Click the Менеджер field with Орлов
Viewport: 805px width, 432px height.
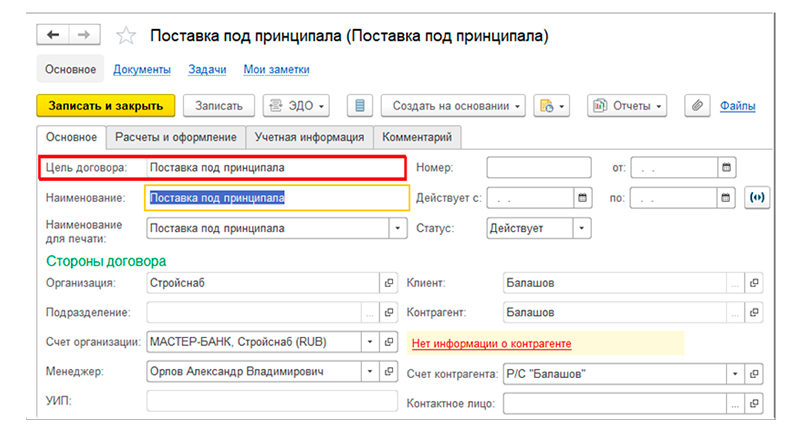click(254, 371)
